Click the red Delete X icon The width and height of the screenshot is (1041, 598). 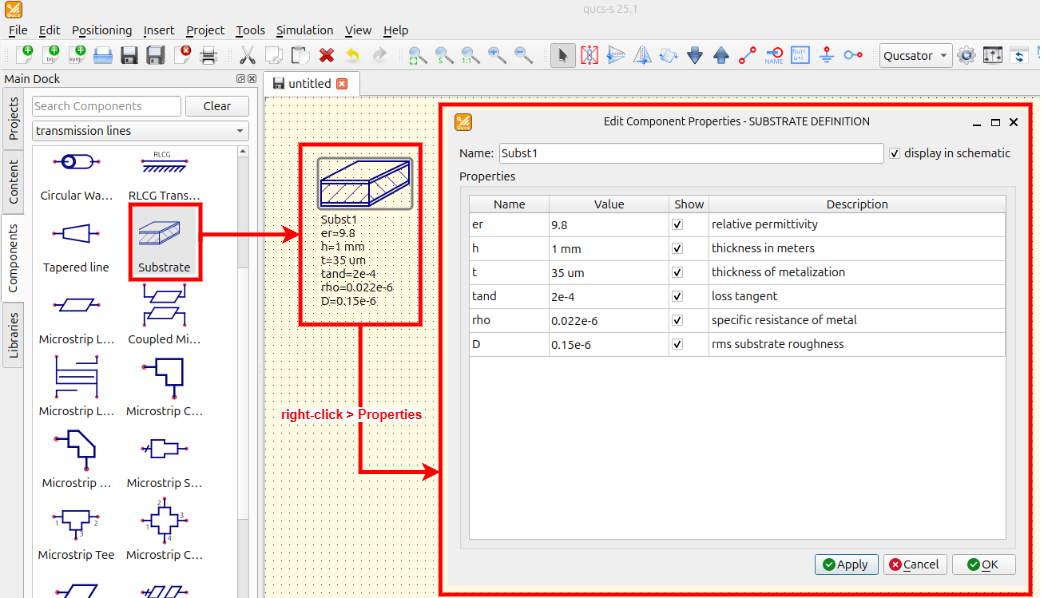[x=327, y=55]
